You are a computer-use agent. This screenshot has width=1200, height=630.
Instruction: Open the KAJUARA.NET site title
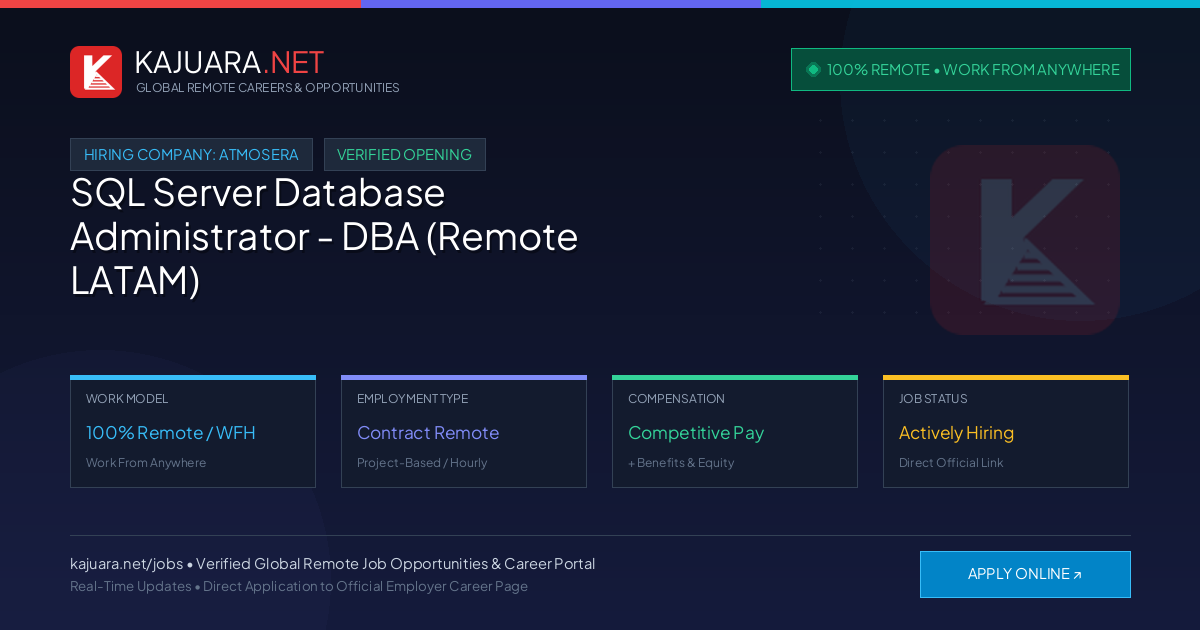click(229, 62)
